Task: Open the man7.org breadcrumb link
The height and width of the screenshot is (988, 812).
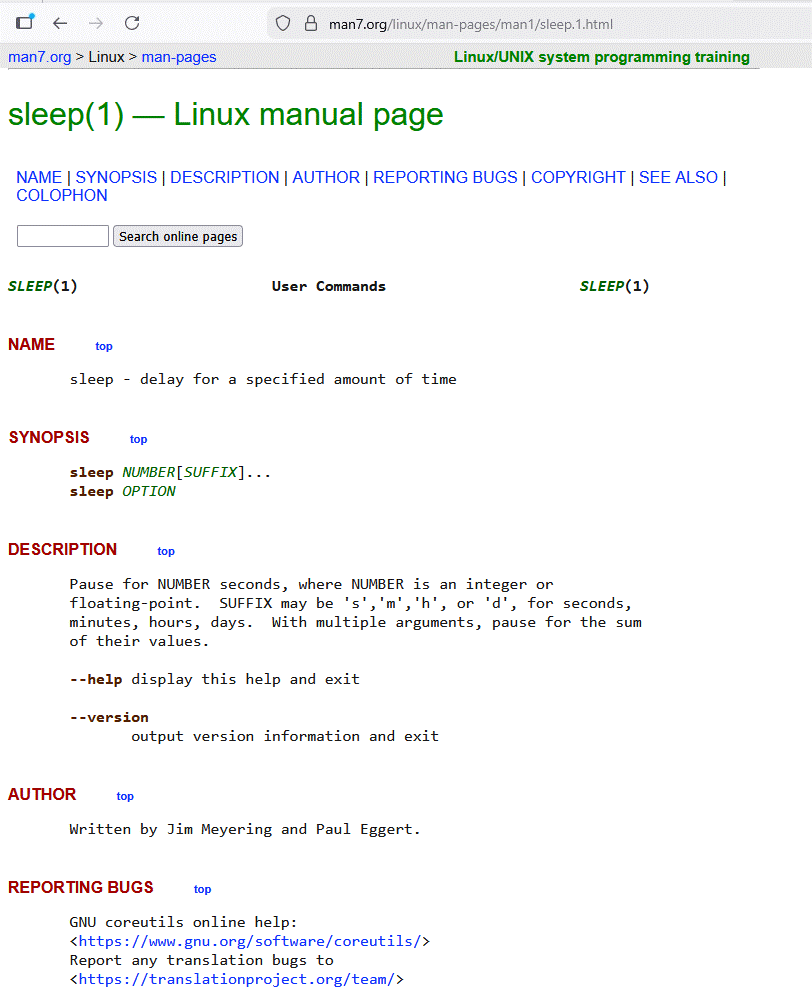Action: (x=40, y=57)
